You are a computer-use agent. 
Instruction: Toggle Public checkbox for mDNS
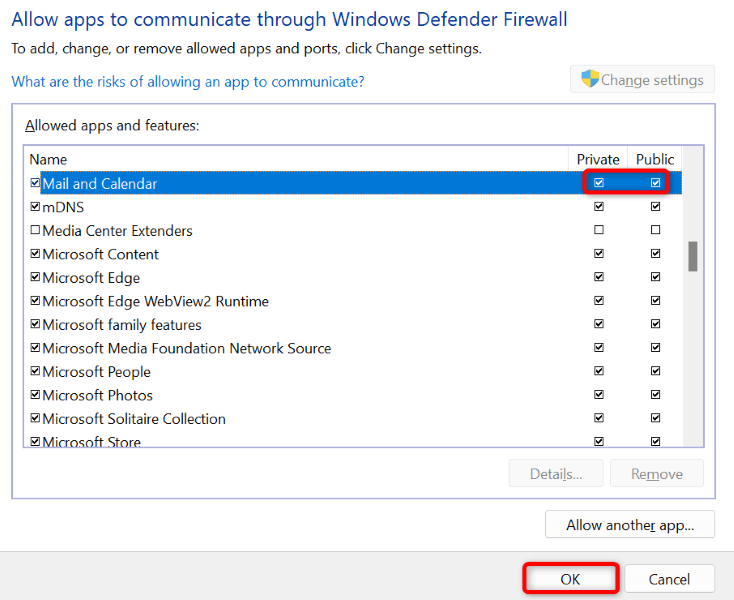pos(655,206)
